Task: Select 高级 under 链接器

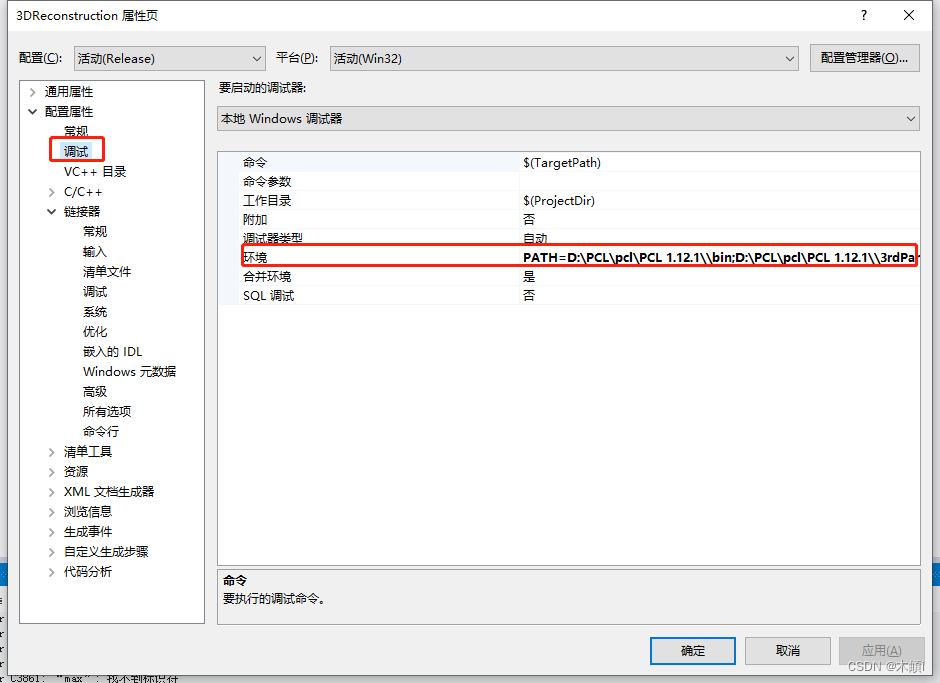Action: (95, 392)
